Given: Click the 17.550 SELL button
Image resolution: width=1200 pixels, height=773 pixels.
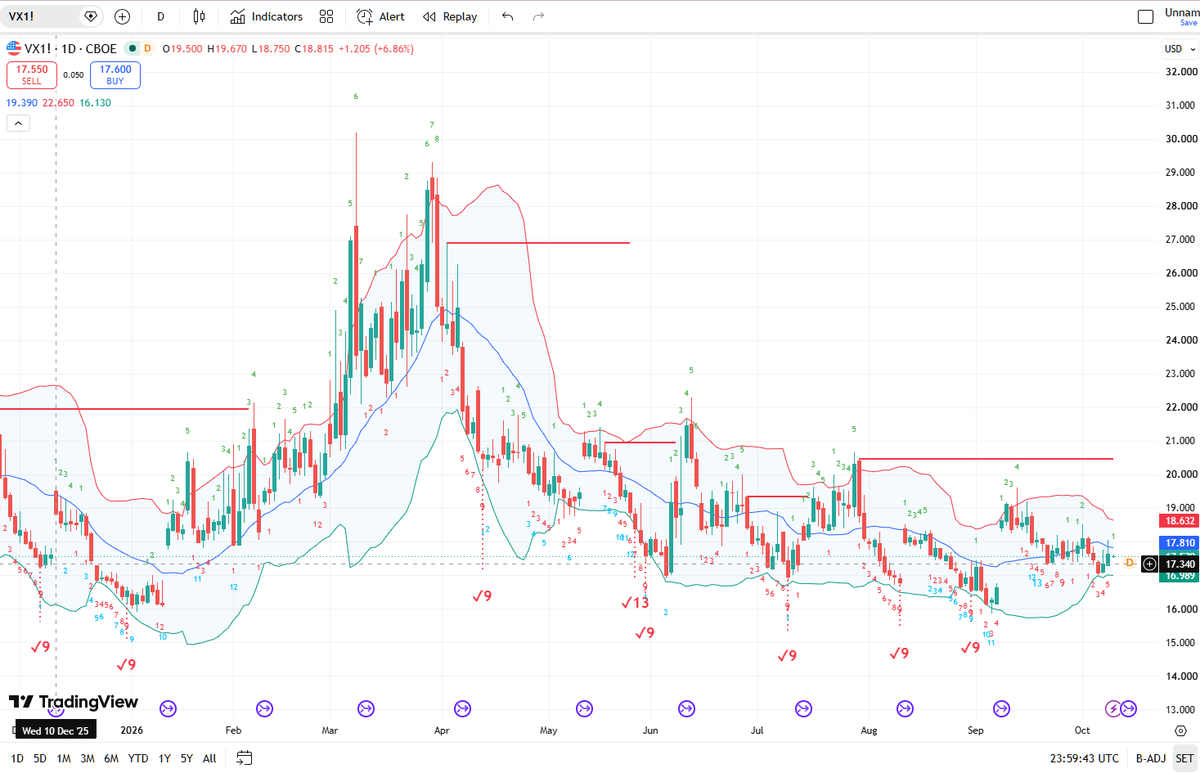Looking at the screenshot, I should coord(32,75).
